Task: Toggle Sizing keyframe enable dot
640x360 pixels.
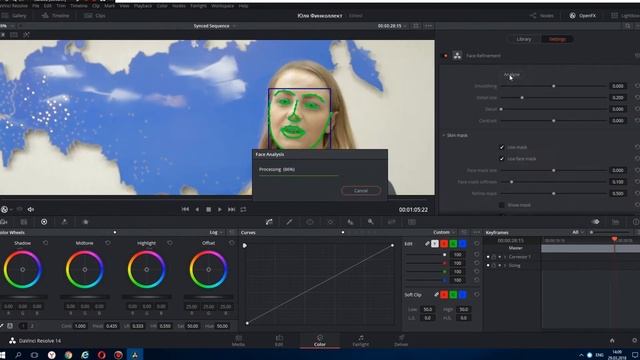Action: point(488,265)
